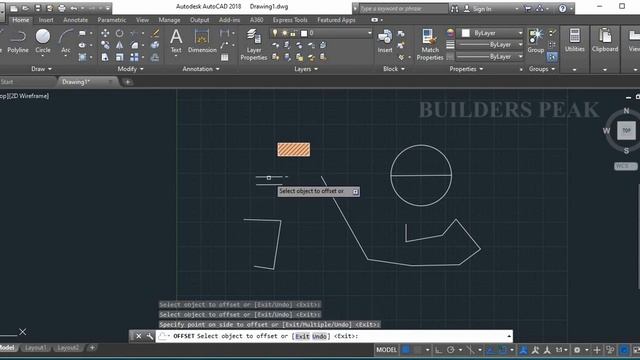Screen dimensions: 640x360
Task: Toggle ortho mode in status bar
Action: pos(438,350)
